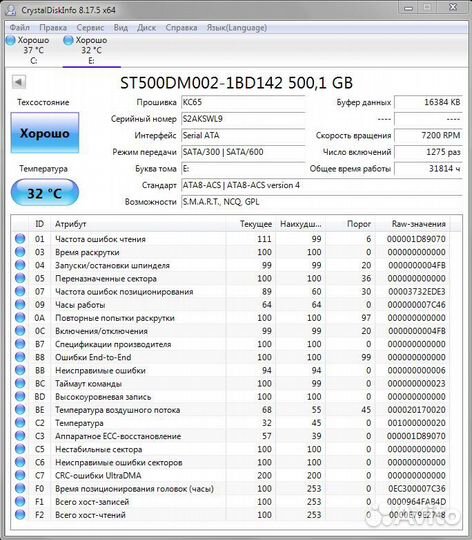This screenshot has height=540, width=472.
Task: Click raw value 000000007C46
Action: [417, 304]
